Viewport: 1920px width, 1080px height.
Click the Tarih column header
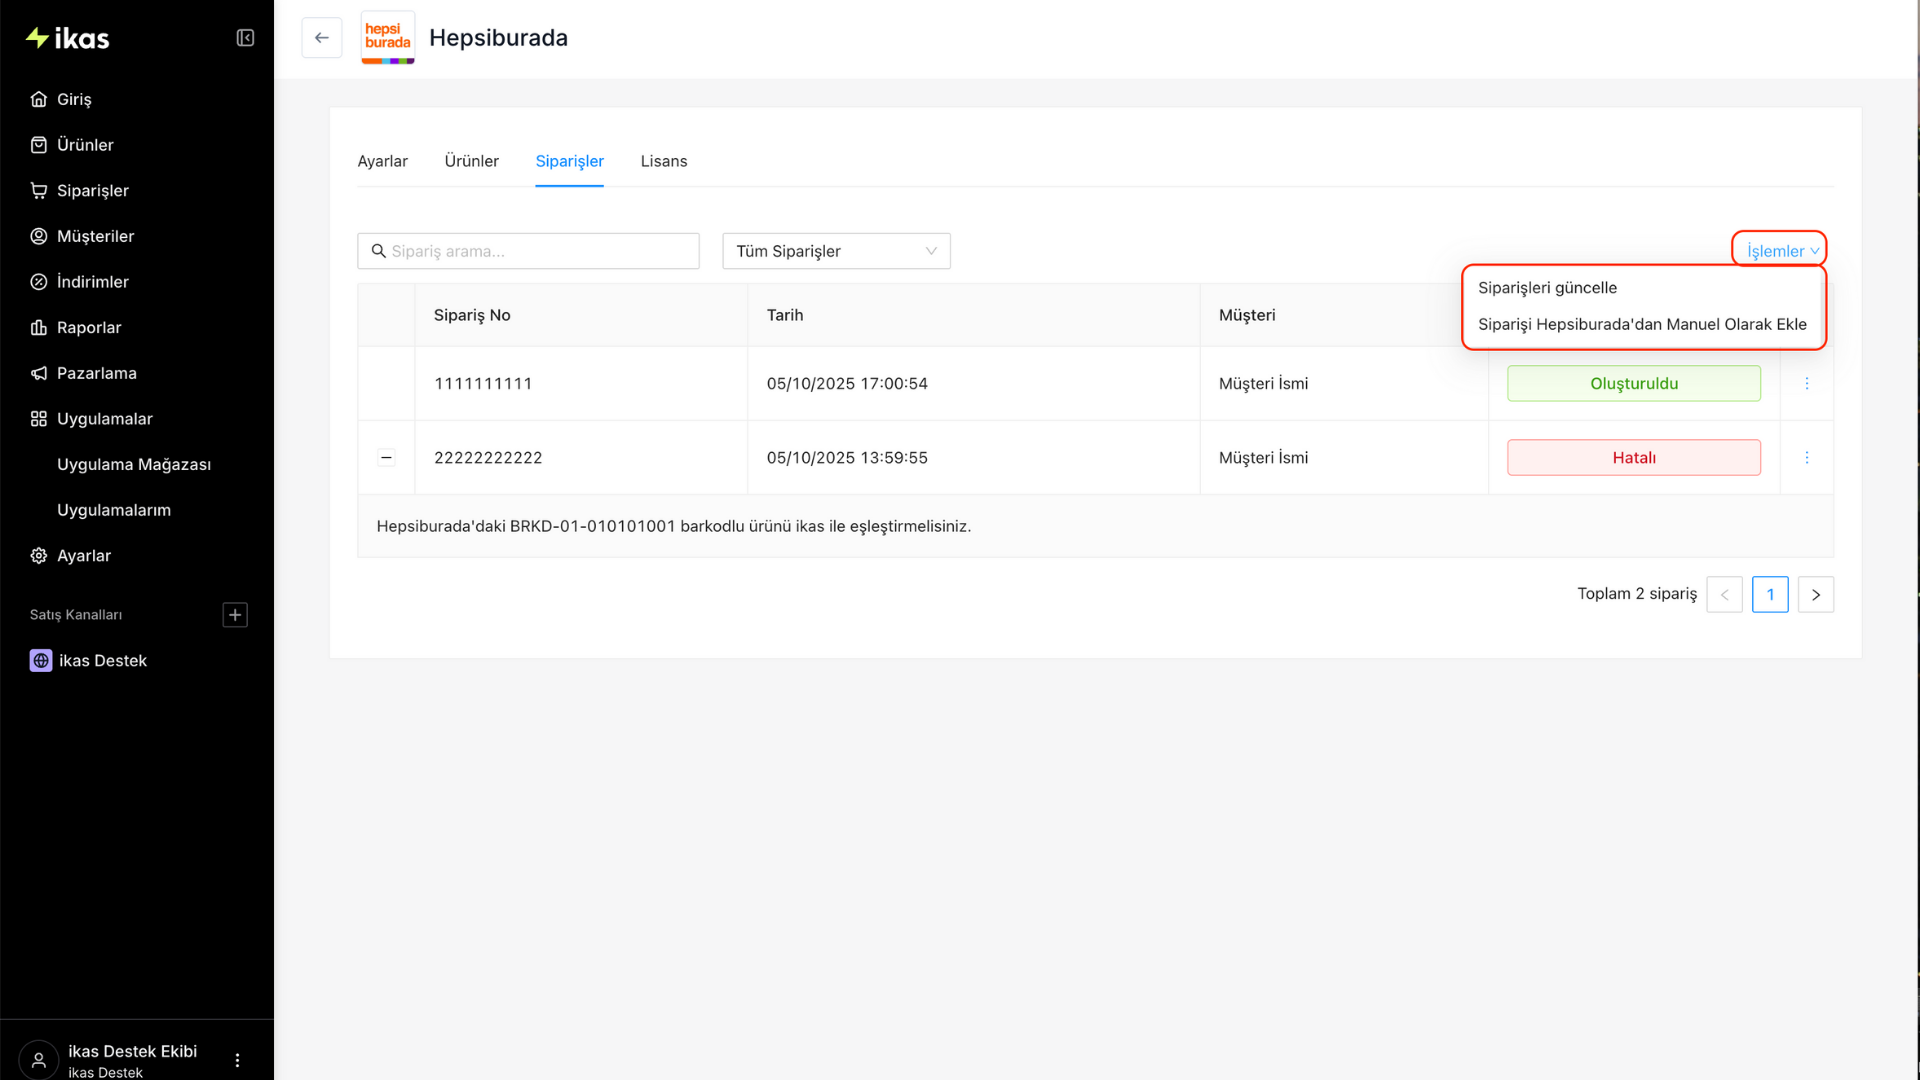785,315
